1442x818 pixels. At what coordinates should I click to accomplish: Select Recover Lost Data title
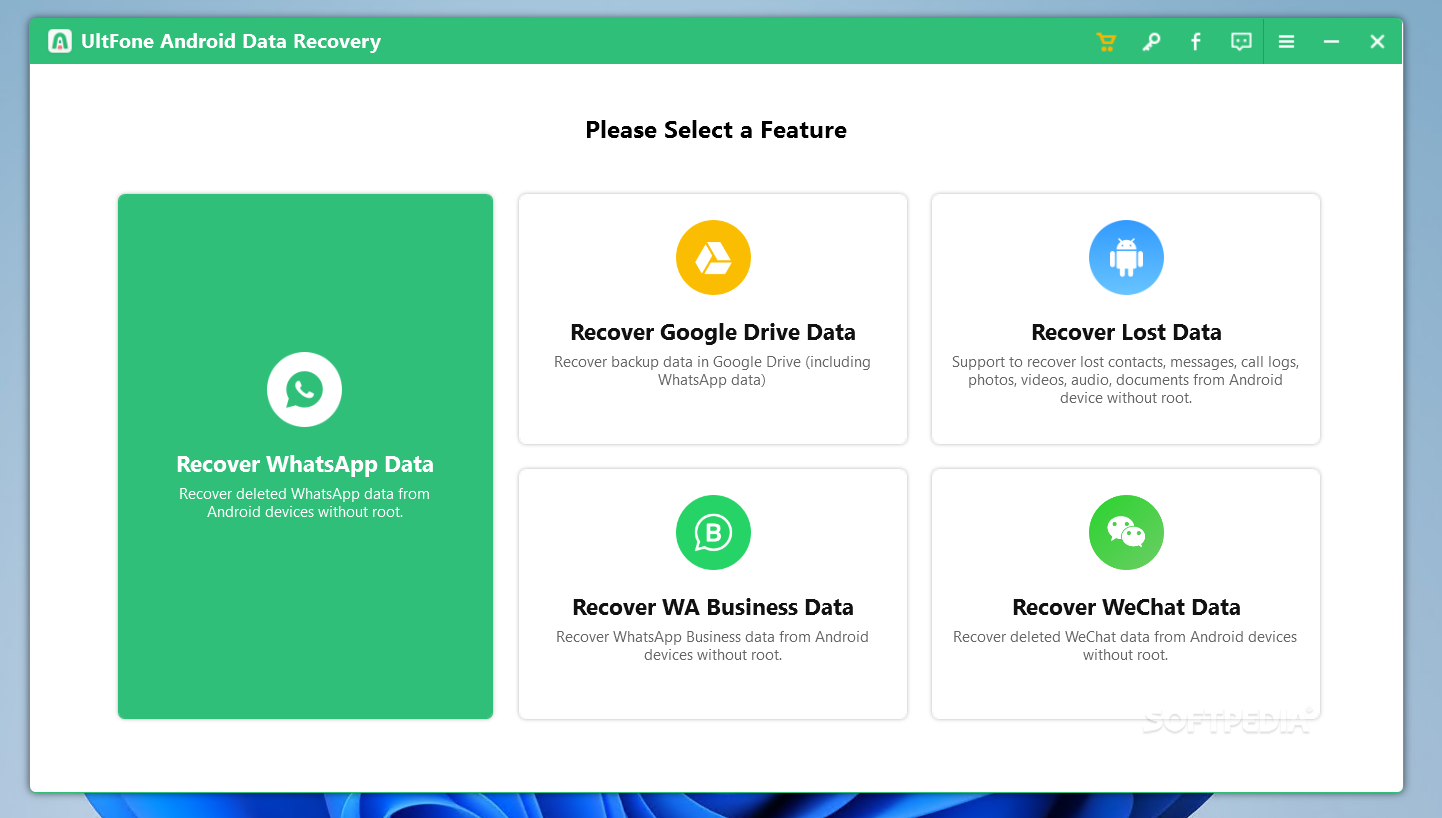(1126, 332)
